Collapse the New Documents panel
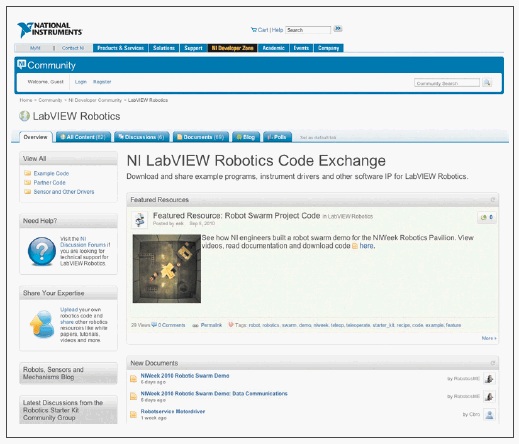The height and width of the screenshot is (444, 519). click(492, 363)
